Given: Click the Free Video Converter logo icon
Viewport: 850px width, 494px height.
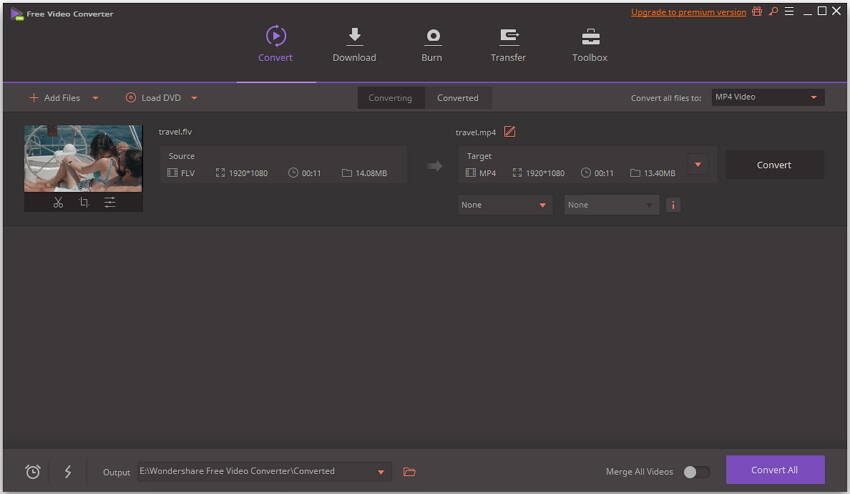Looking at the screenshot, I should point(17,14).
